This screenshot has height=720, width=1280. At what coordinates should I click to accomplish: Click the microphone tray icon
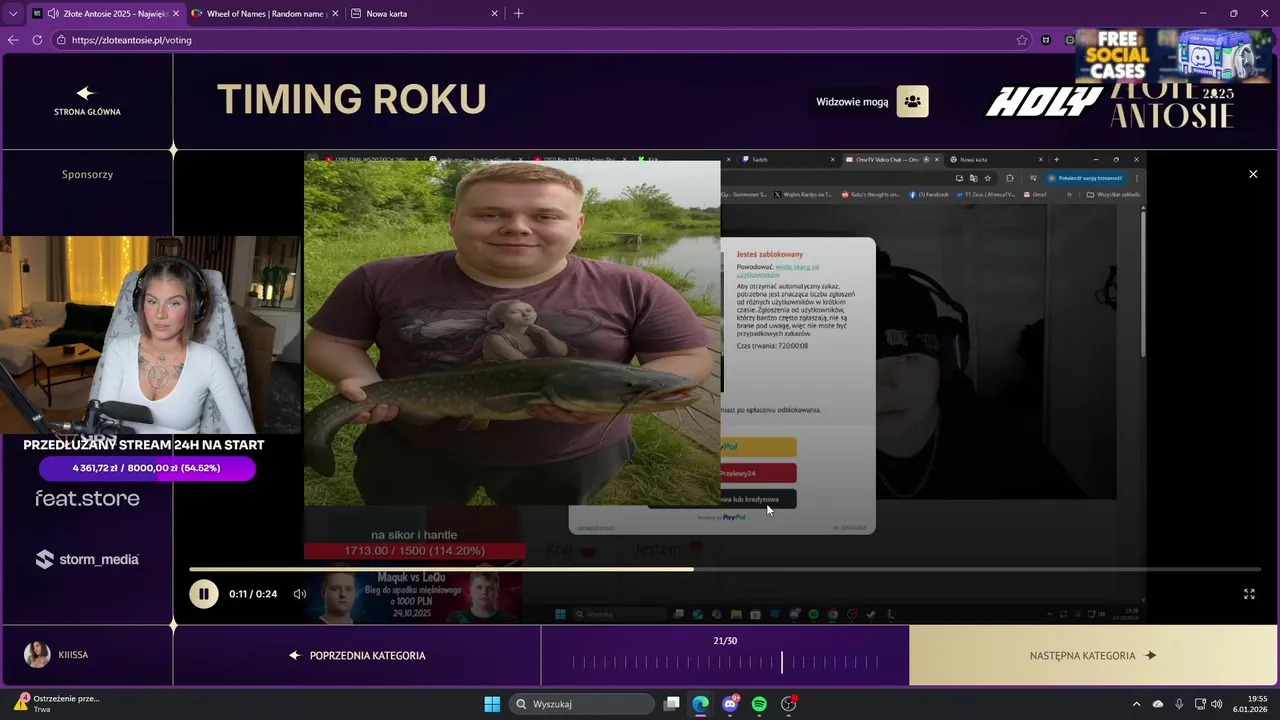(x=1179, y=704)
